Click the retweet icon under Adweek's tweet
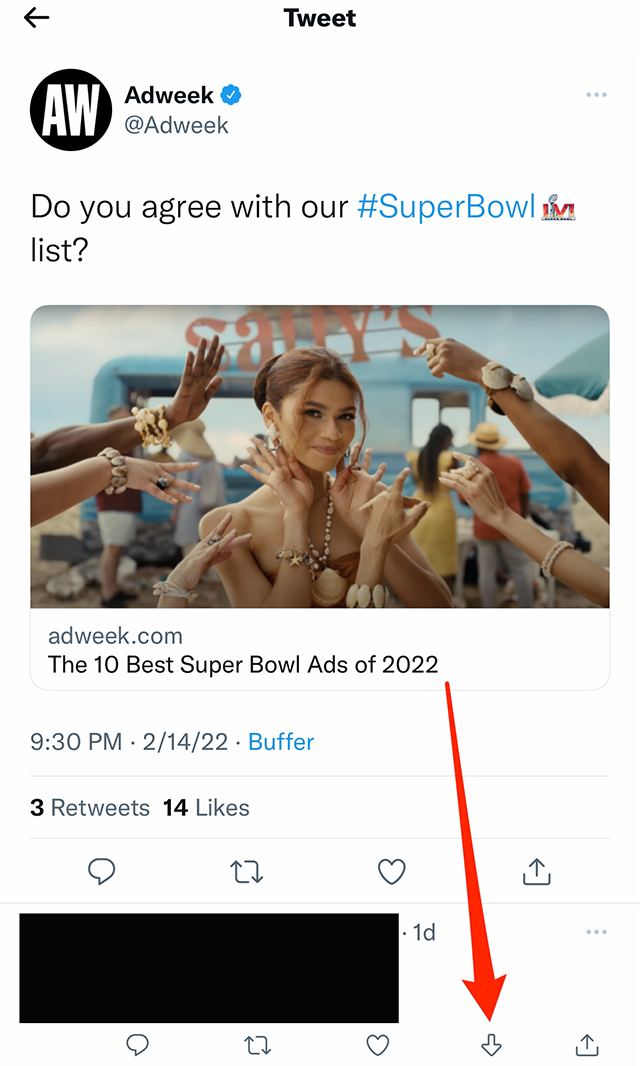 pos(246,871)
